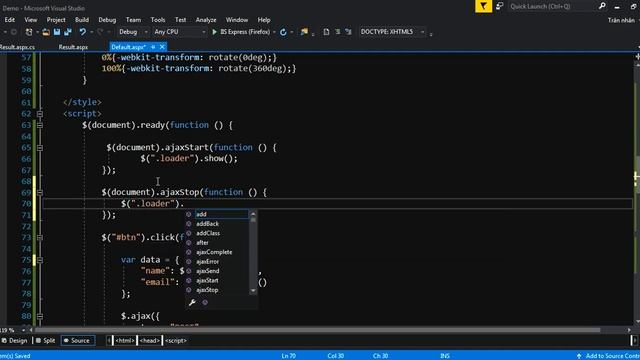Open the DOCTYPE: XHTML5 dropdown
The height and width of the screenshot is (360, 640).
392,32
